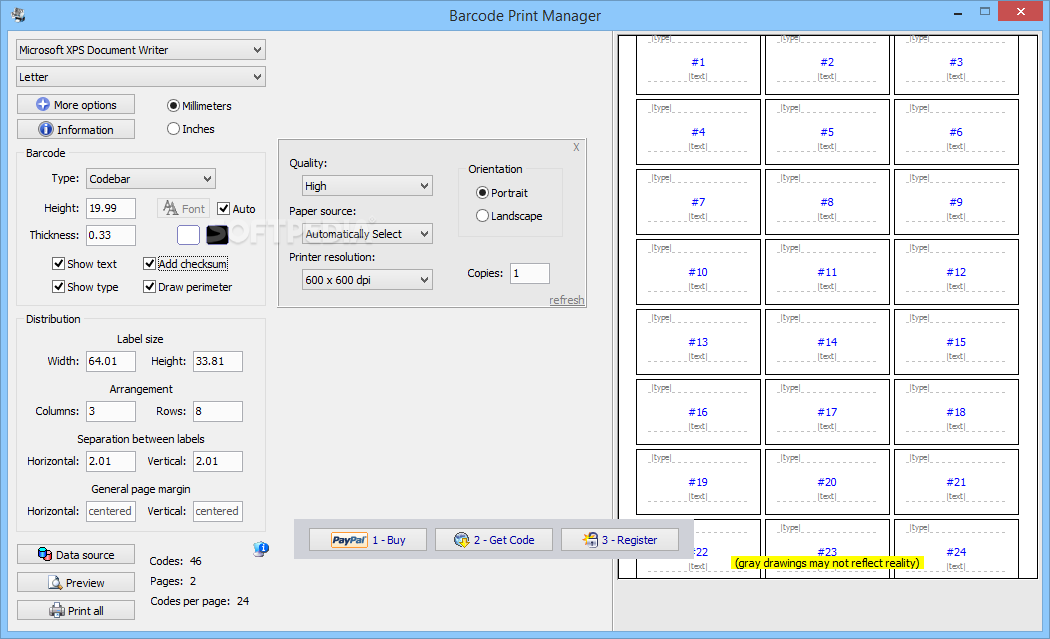This screenshot has width=1050, height=639.
Task: Click the barcode Height field 19.99
Action: [x=111, y=208]
